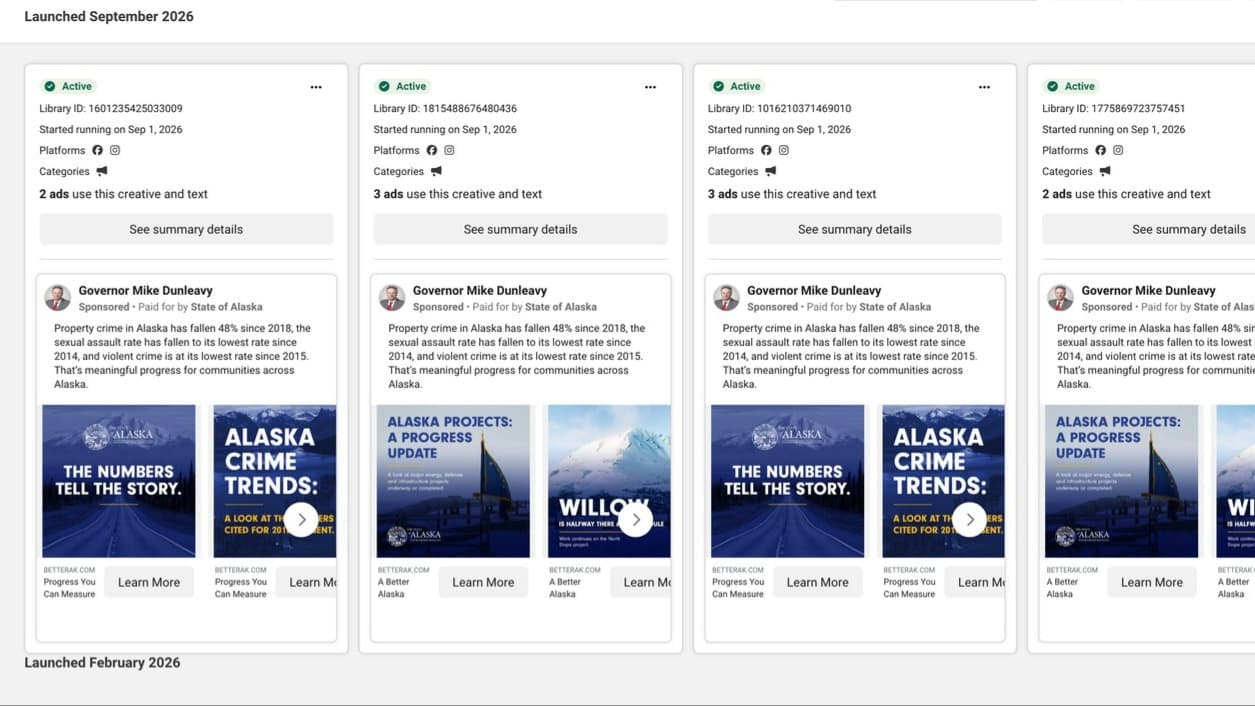
Task: Click megaphone category icon in ad 1775869723757451
Action: coord(1104,171)
